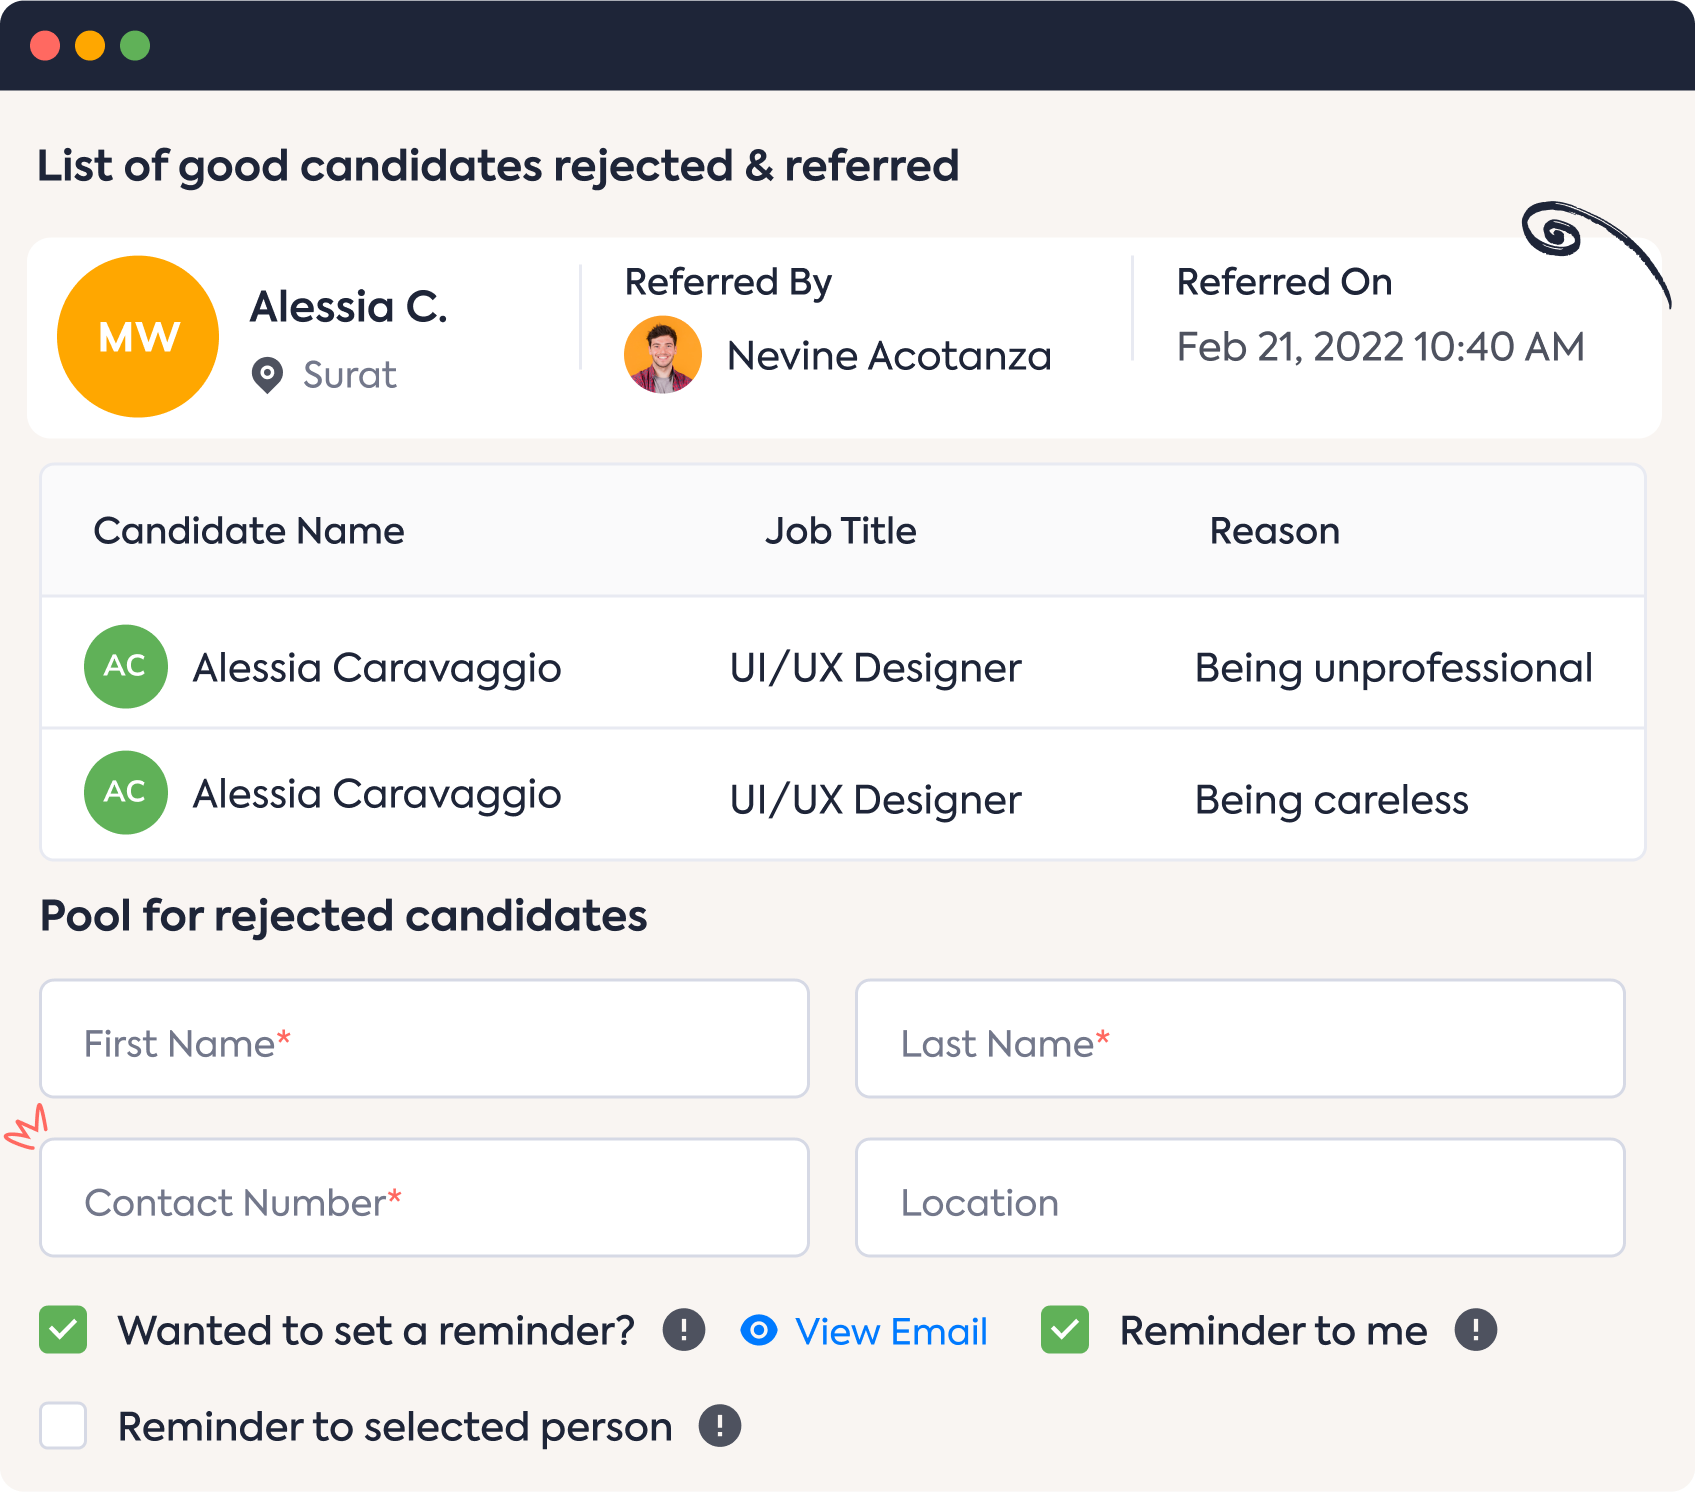Click the green maximize window button

tap(135, 46)
